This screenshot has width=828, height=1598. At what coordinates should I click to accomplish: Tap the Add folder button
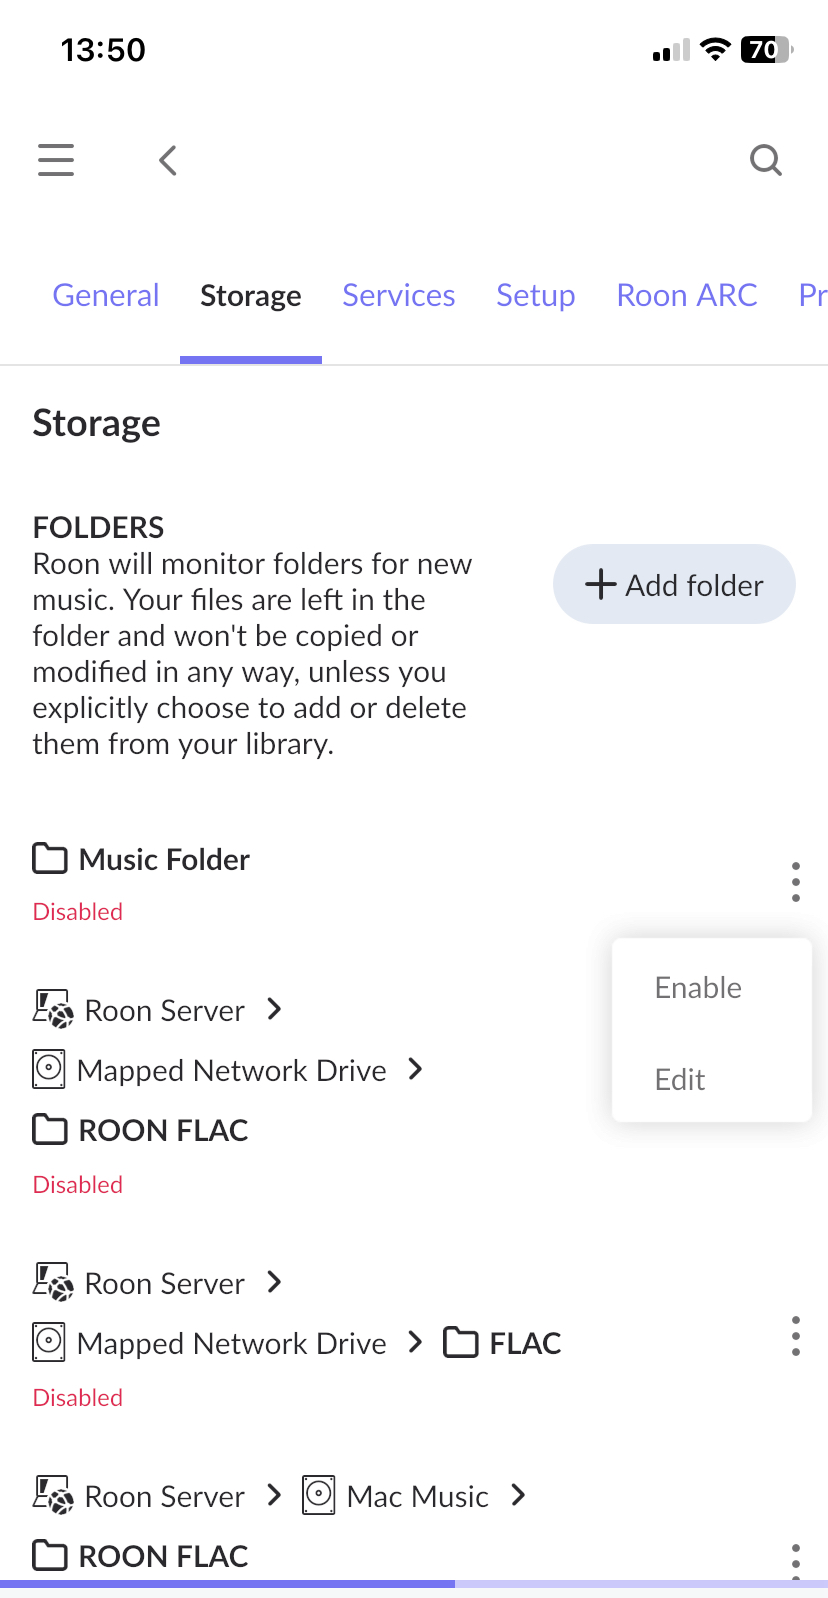pos(674,584)
